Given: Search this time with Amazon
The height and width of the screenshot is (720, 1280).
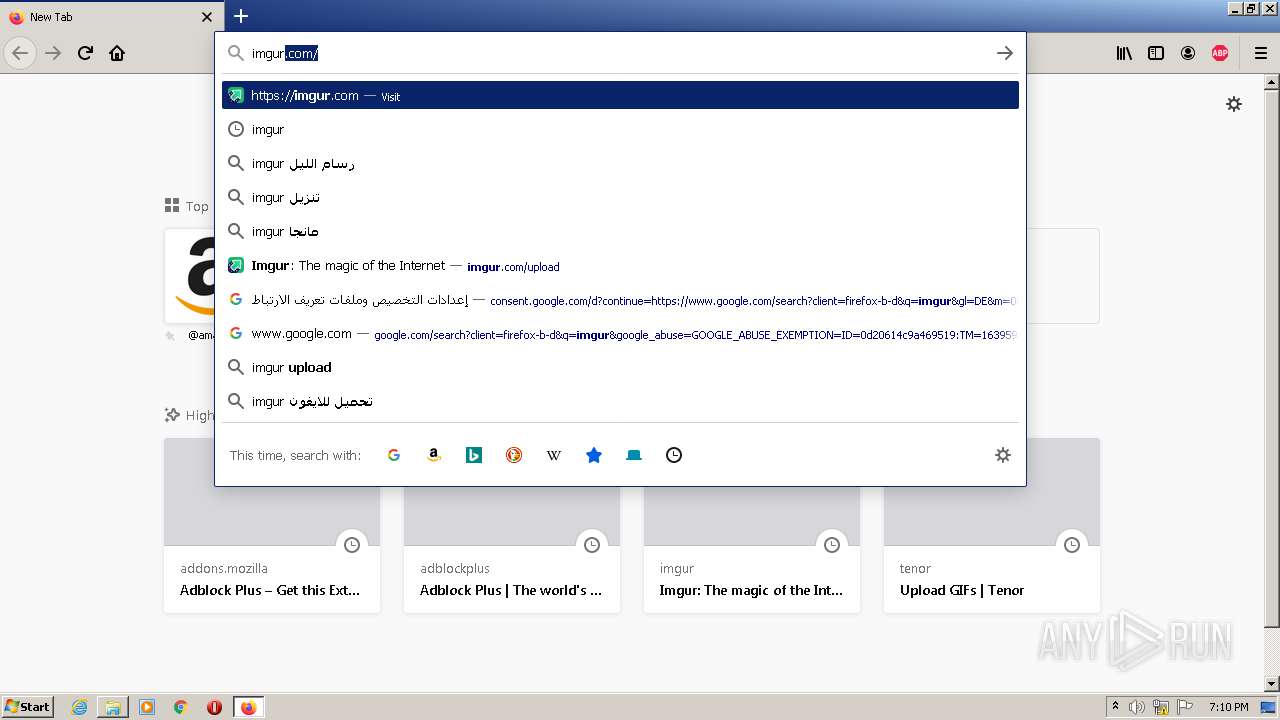Looking at the screenshot, I should (x=434, y=455).
